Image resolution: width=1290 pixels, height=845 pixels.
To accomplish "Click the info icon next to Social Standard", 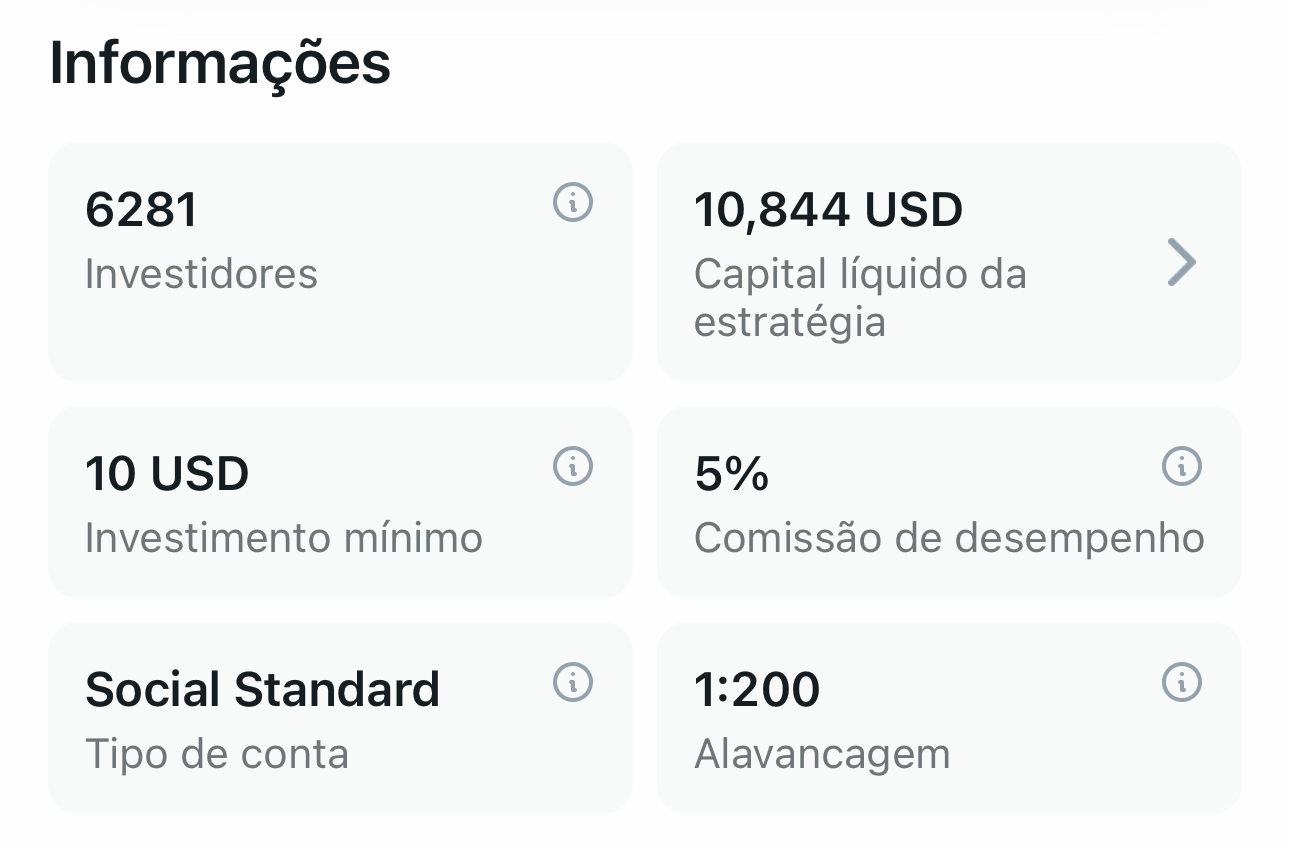I will tap(573, 682).
